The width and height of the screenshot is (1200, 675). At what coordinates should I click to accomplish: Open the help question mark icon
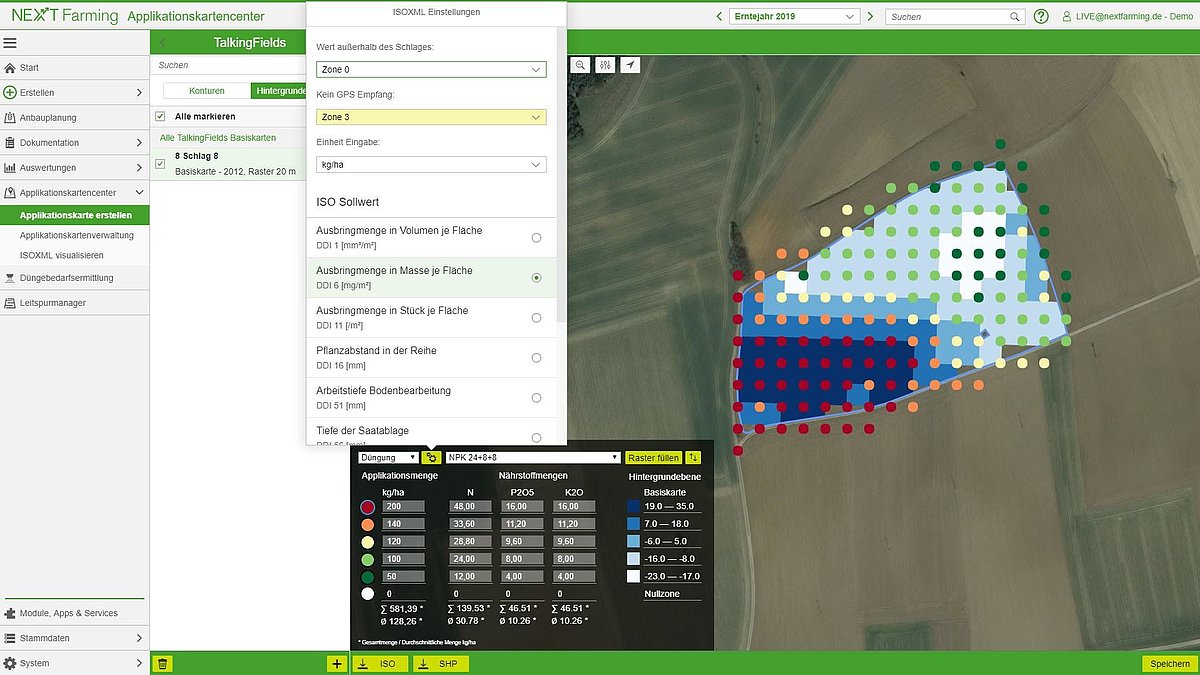[1041, 16]
